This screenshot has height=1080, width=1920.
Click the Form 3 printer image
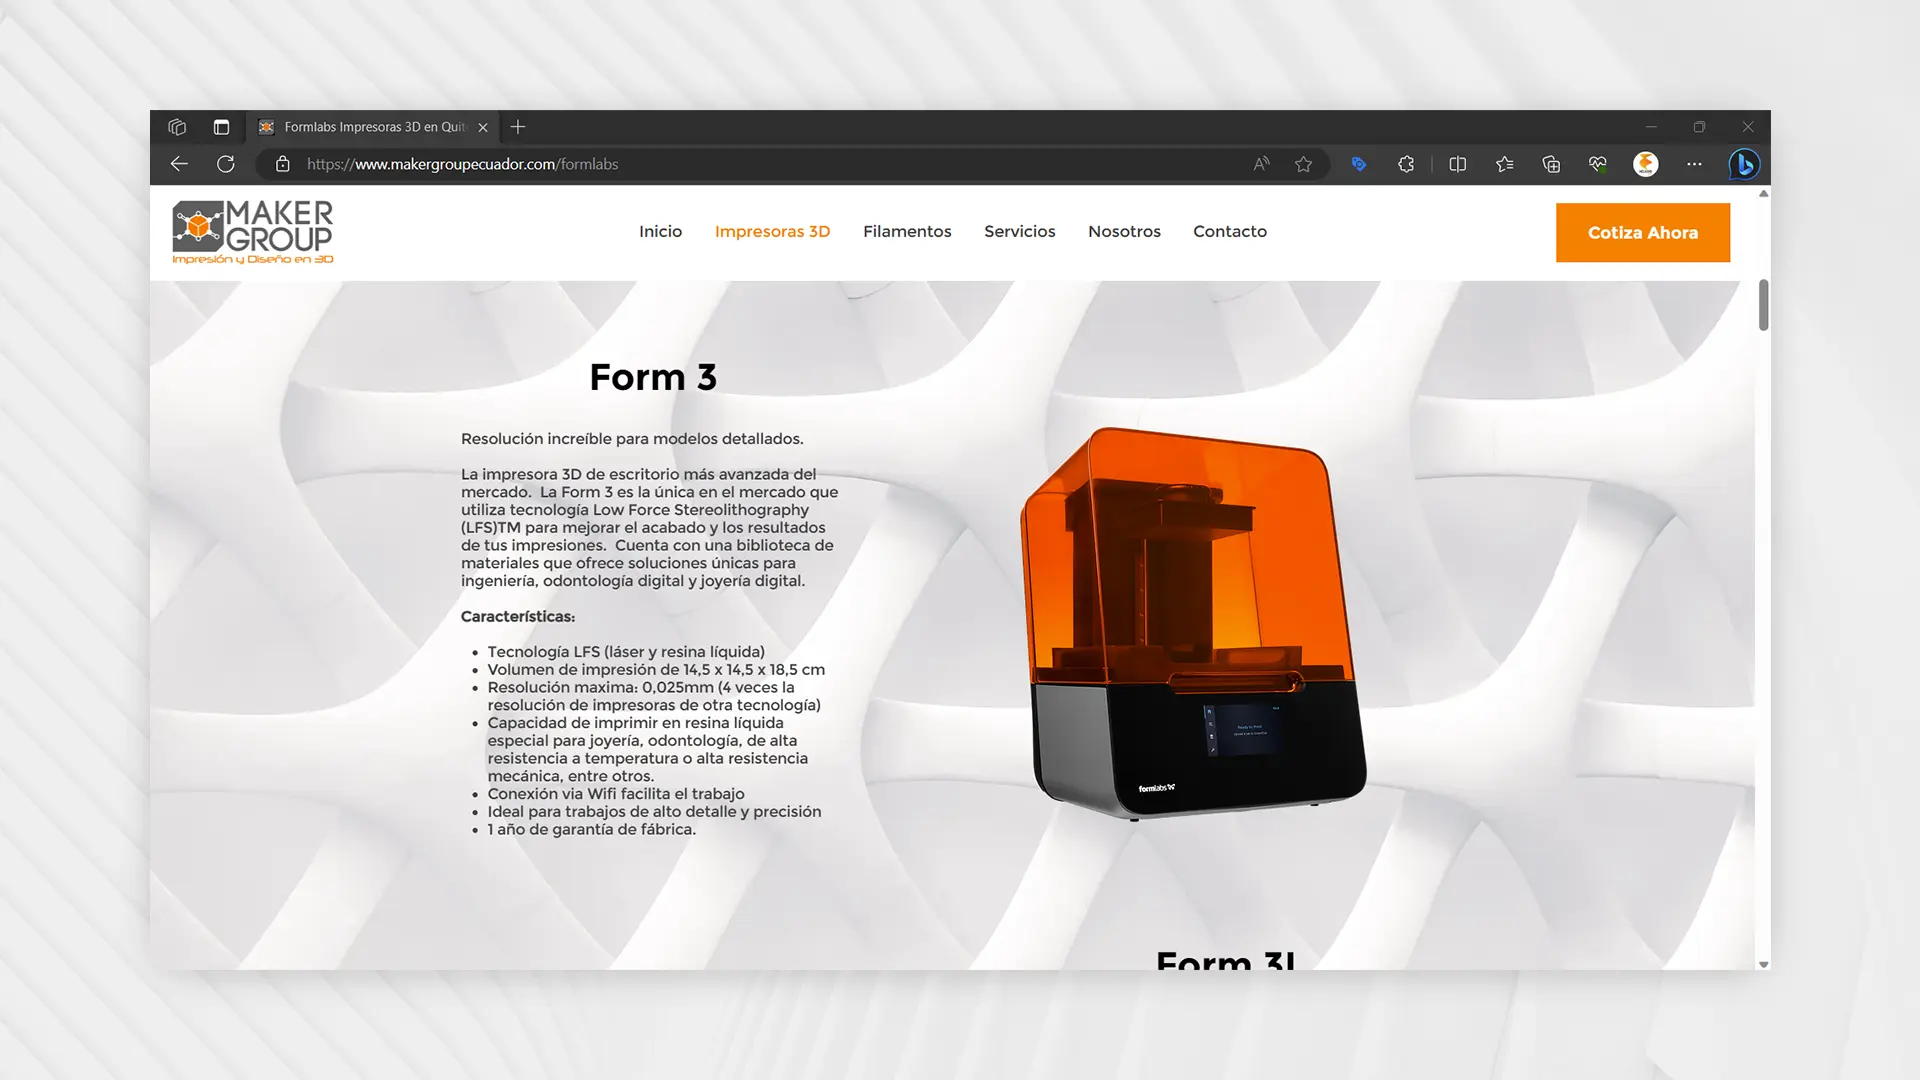(x=1193, y=624)
